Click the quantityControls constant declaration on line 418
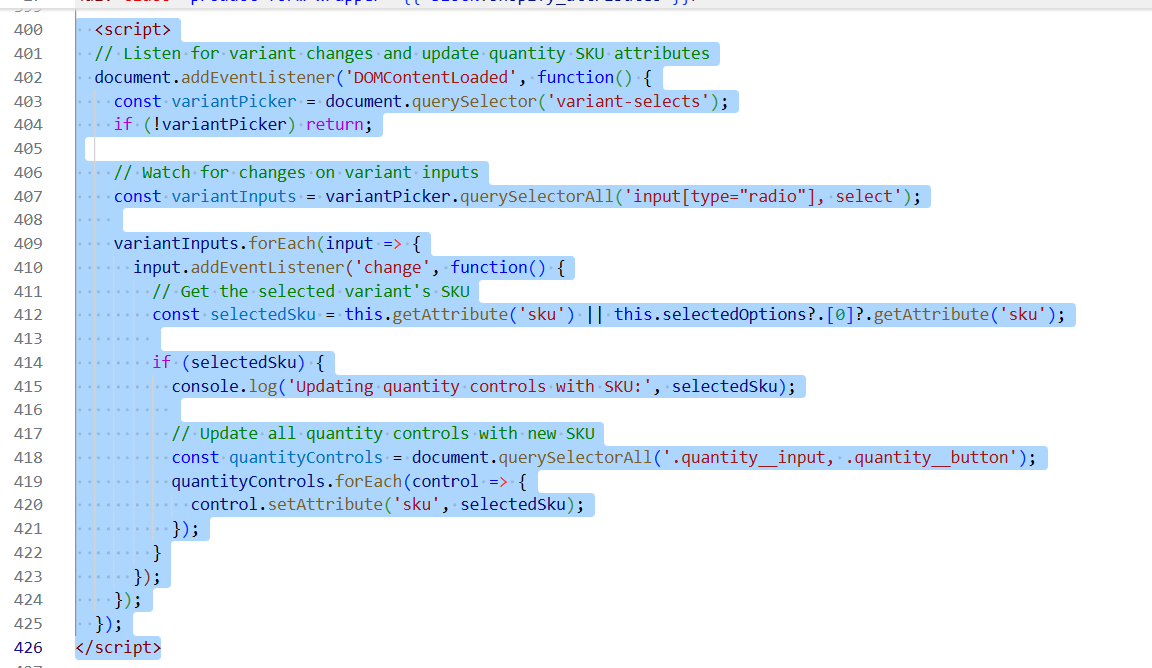 pyautogui.click(x=306, y=457)
